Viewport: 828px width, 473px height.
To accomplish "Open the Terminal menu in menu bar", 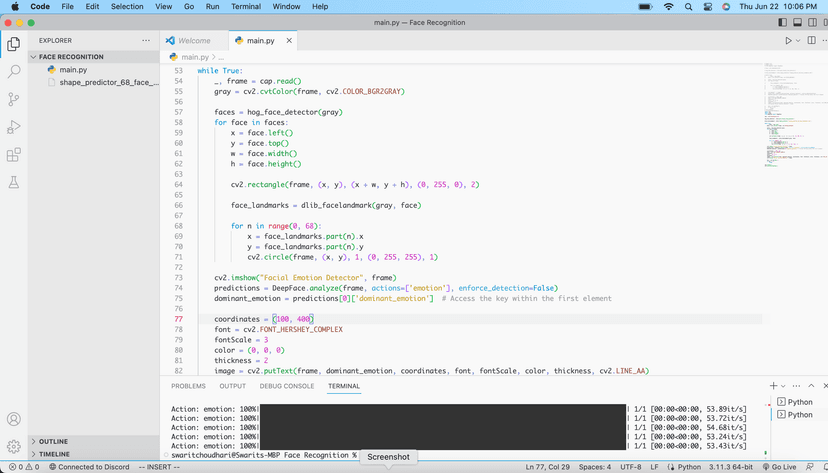I will point(246,7).
